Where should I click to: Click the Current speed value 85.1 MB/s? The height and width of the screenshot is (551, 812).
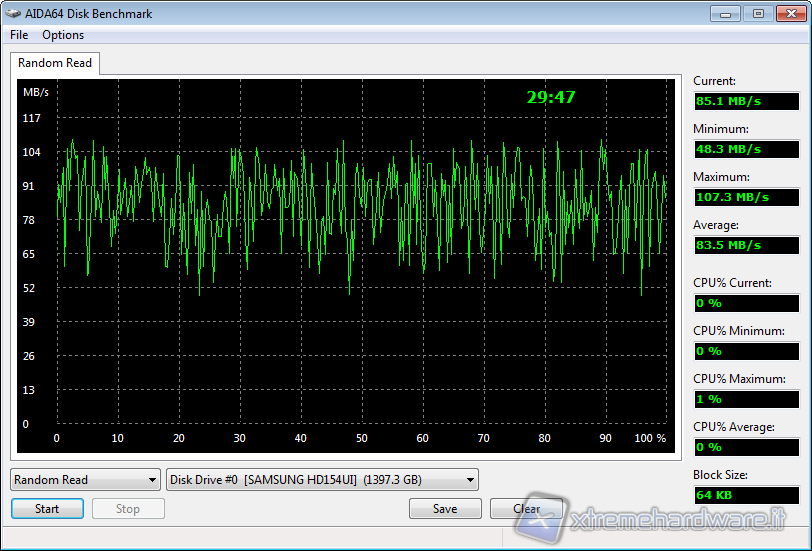coord(746,101)
